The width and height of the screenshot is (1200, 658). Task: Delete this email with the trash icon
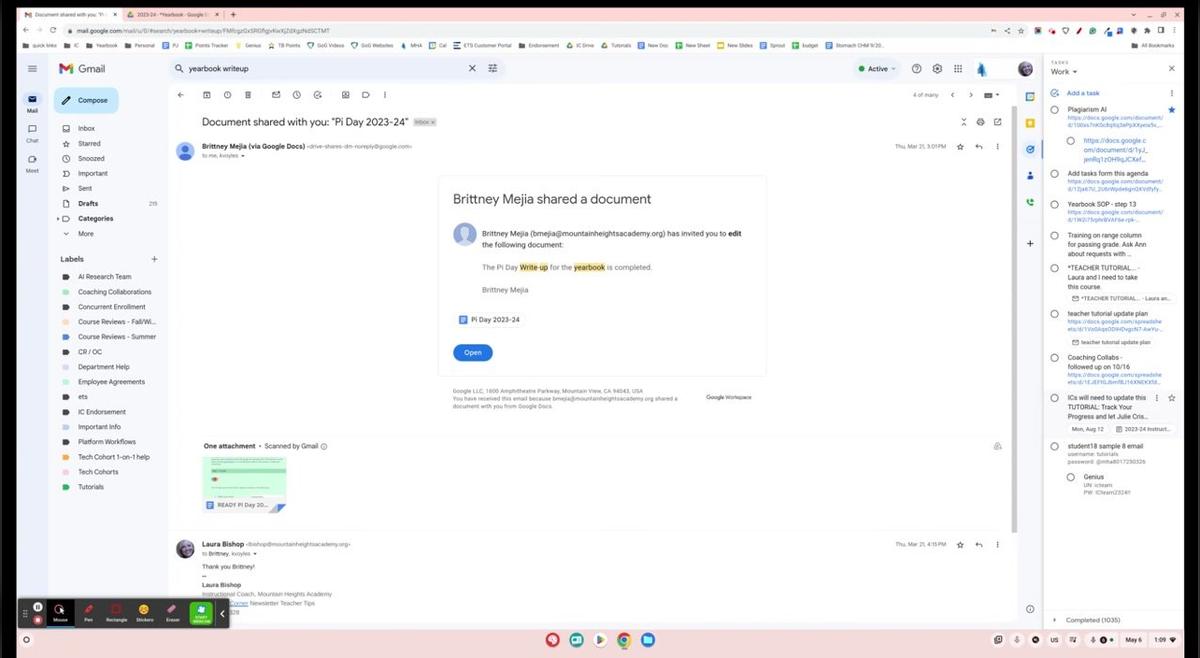(248, 95)
